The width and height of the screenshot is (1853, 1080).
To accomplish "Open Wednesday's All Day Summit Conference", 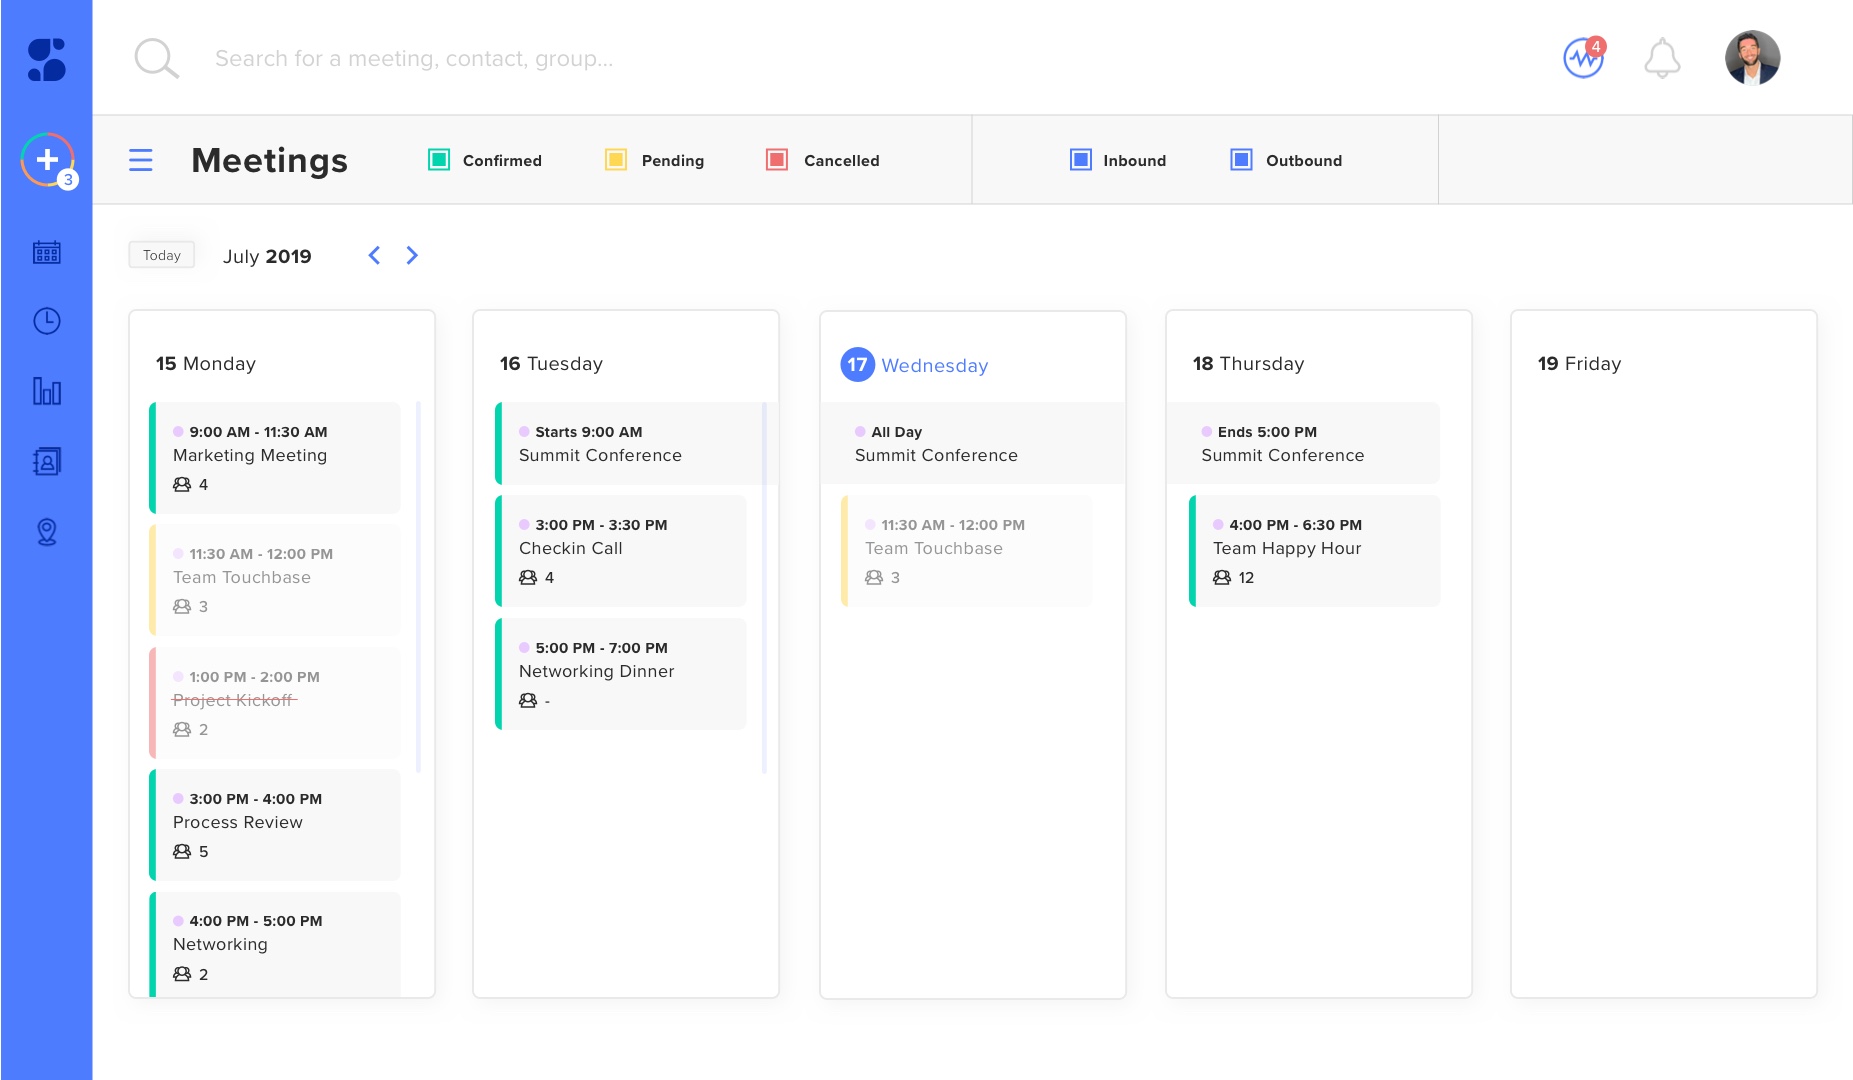I will pyautogui.click(x=973, y=443).
